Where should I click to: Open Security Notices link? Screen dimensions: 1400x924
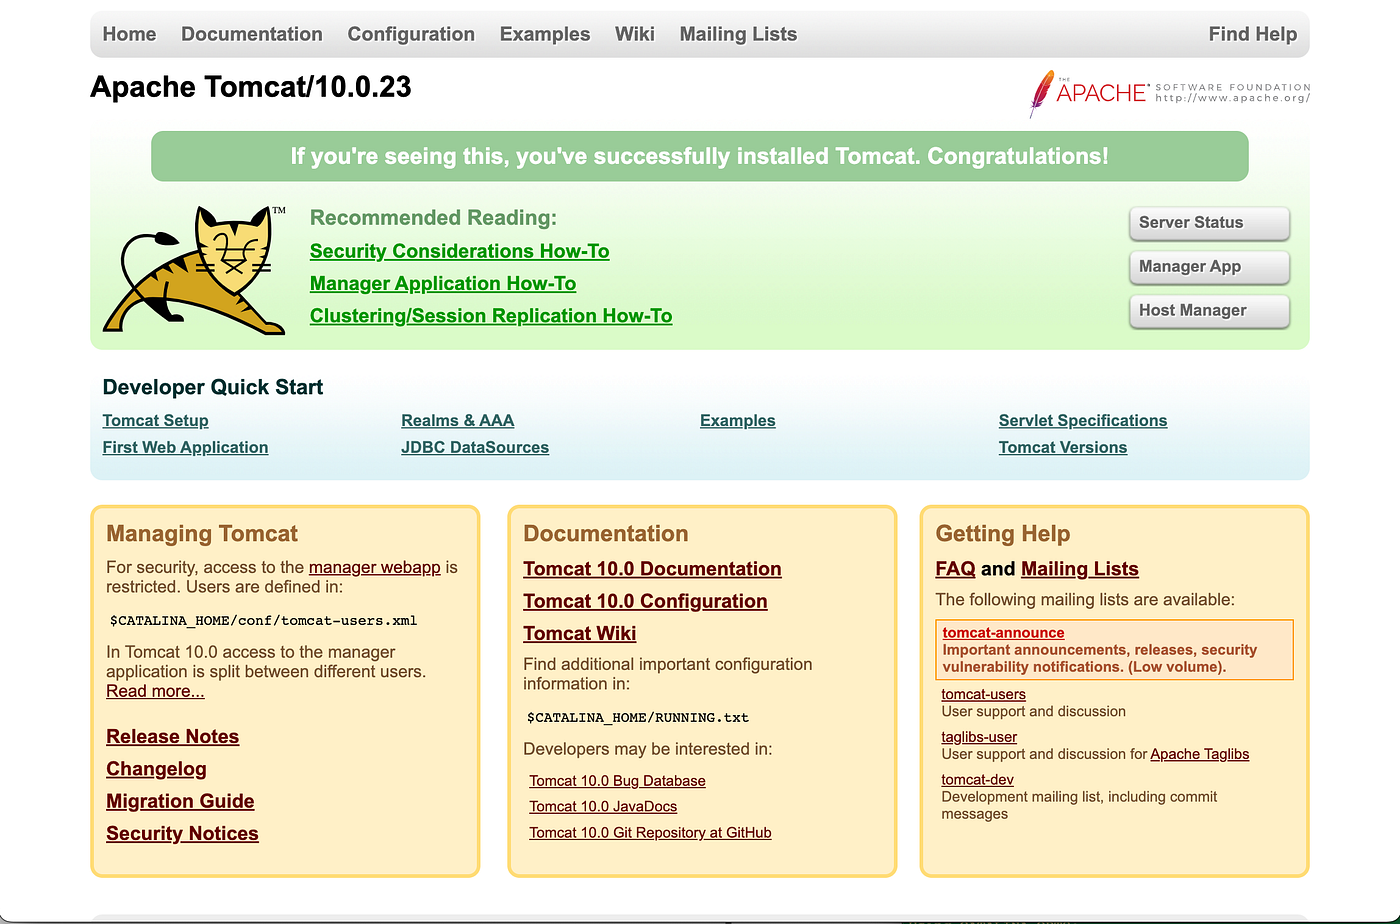182,834
